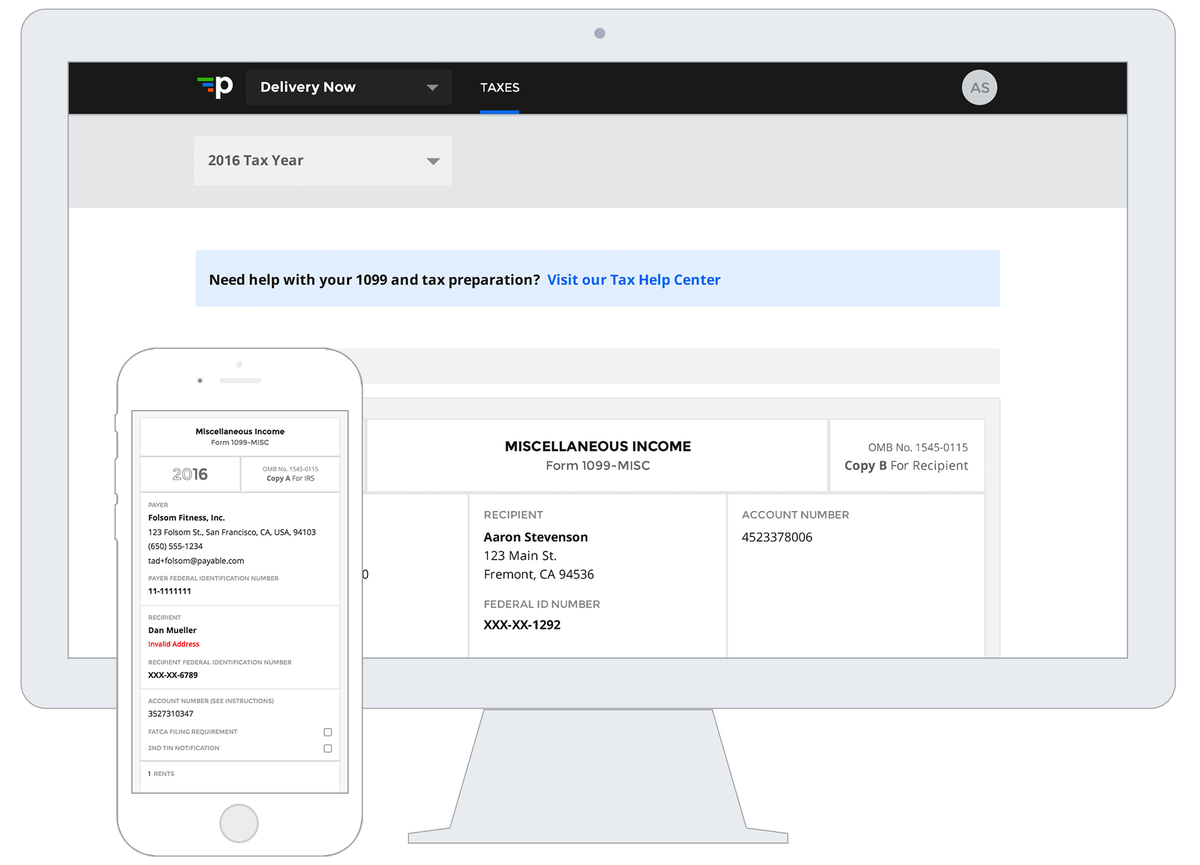The image size is (1200, 865).
Task: Select recipient federal ID XXX-XX-6789
Action: coord(173,675)
